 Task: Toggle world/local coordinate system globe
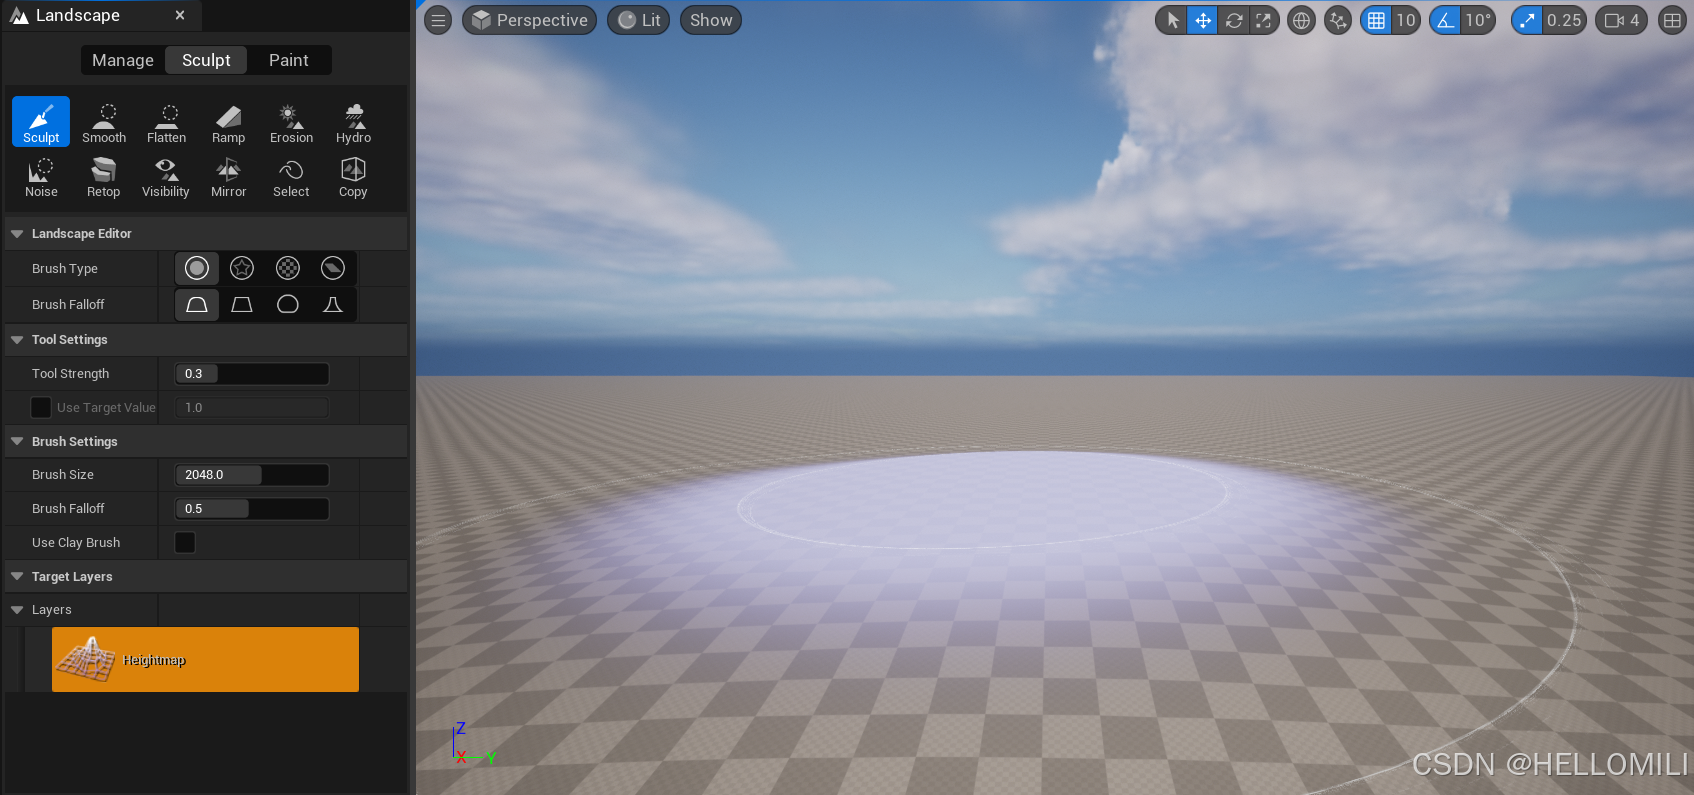click(x=1301, y=20)
